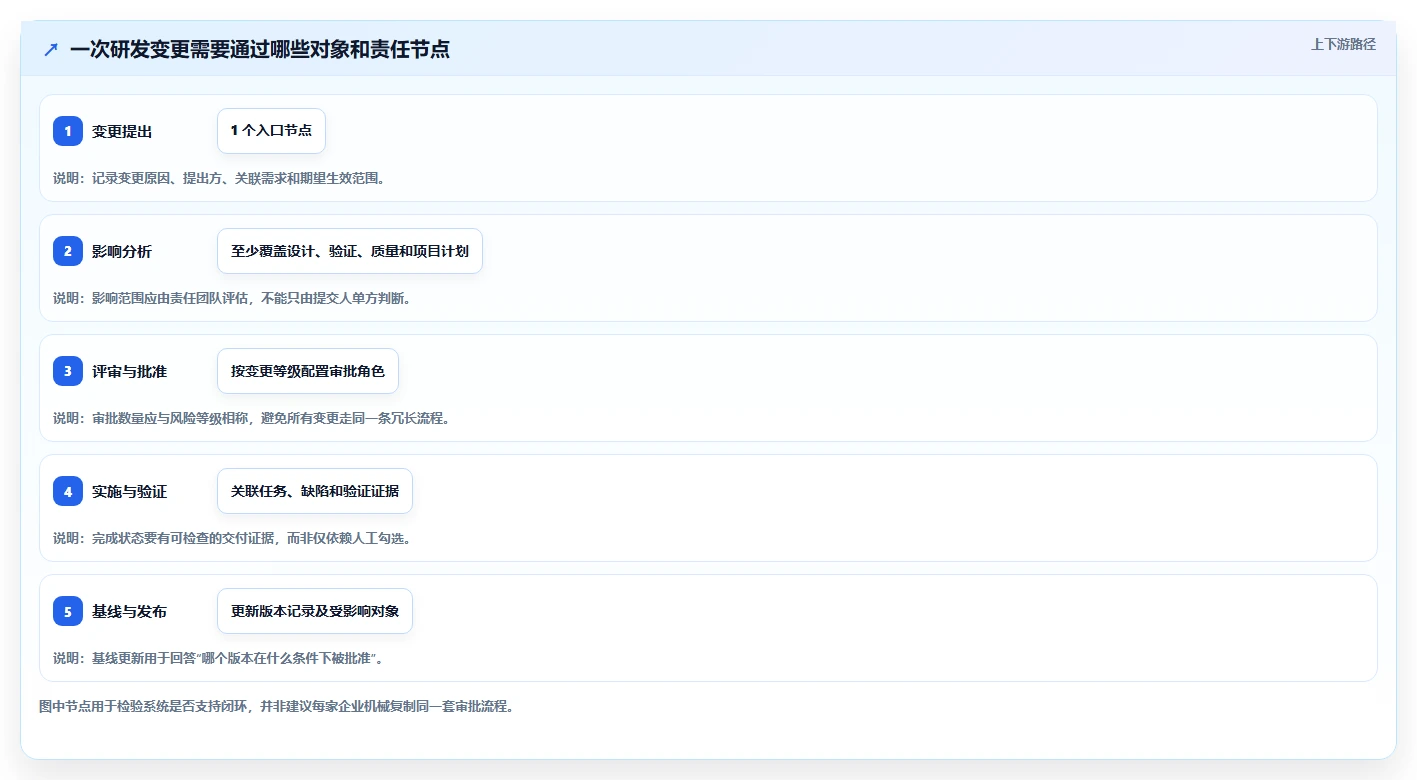Viewport: 1417px width, 780px height.
Task: Click the description starting 记录变更原因
Action: click(x=219, y=178)
